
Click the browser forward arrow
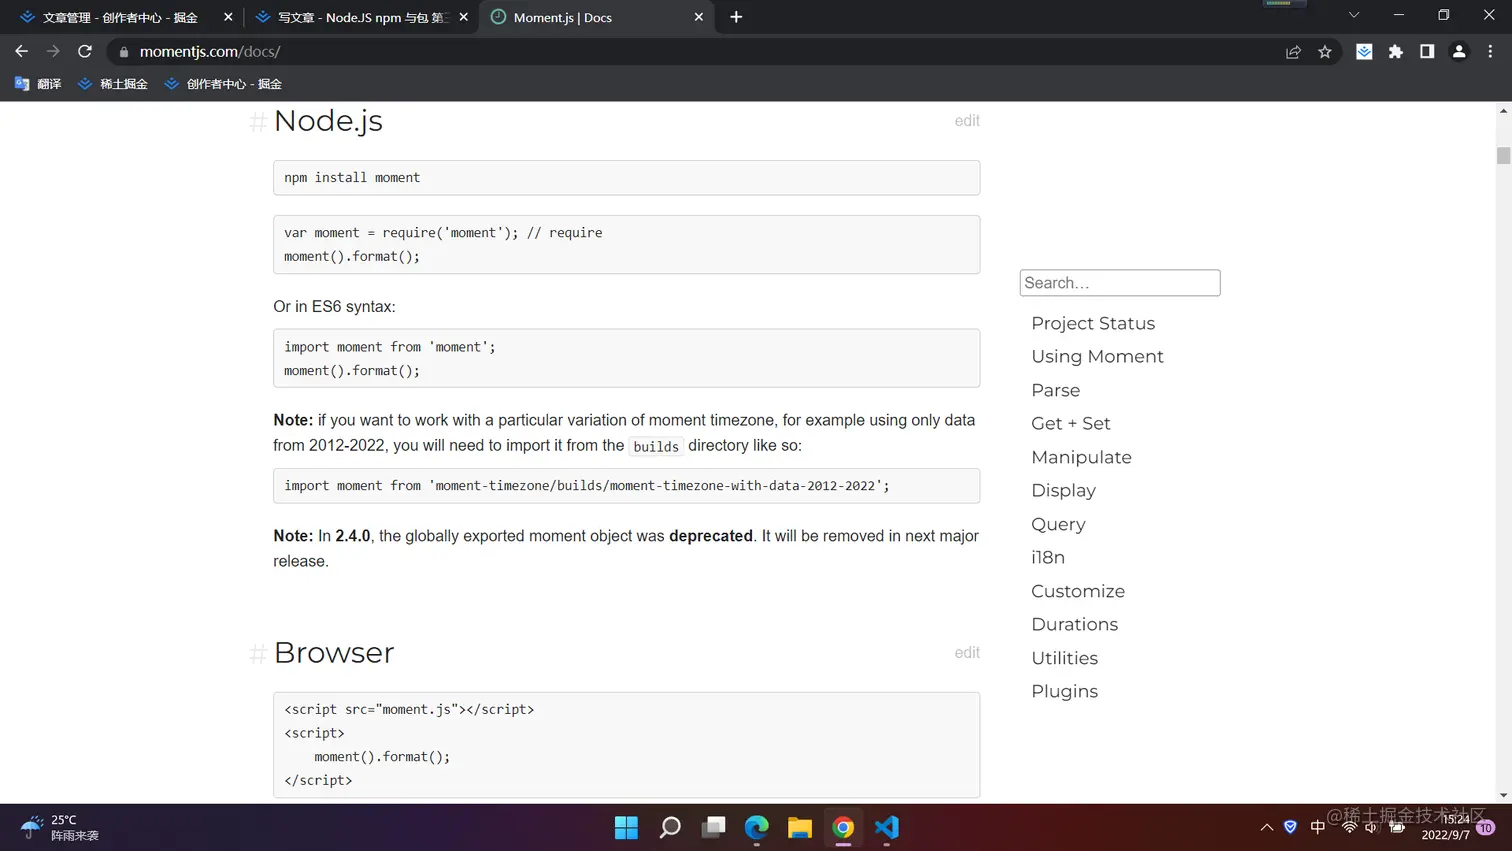pos(53,51)
